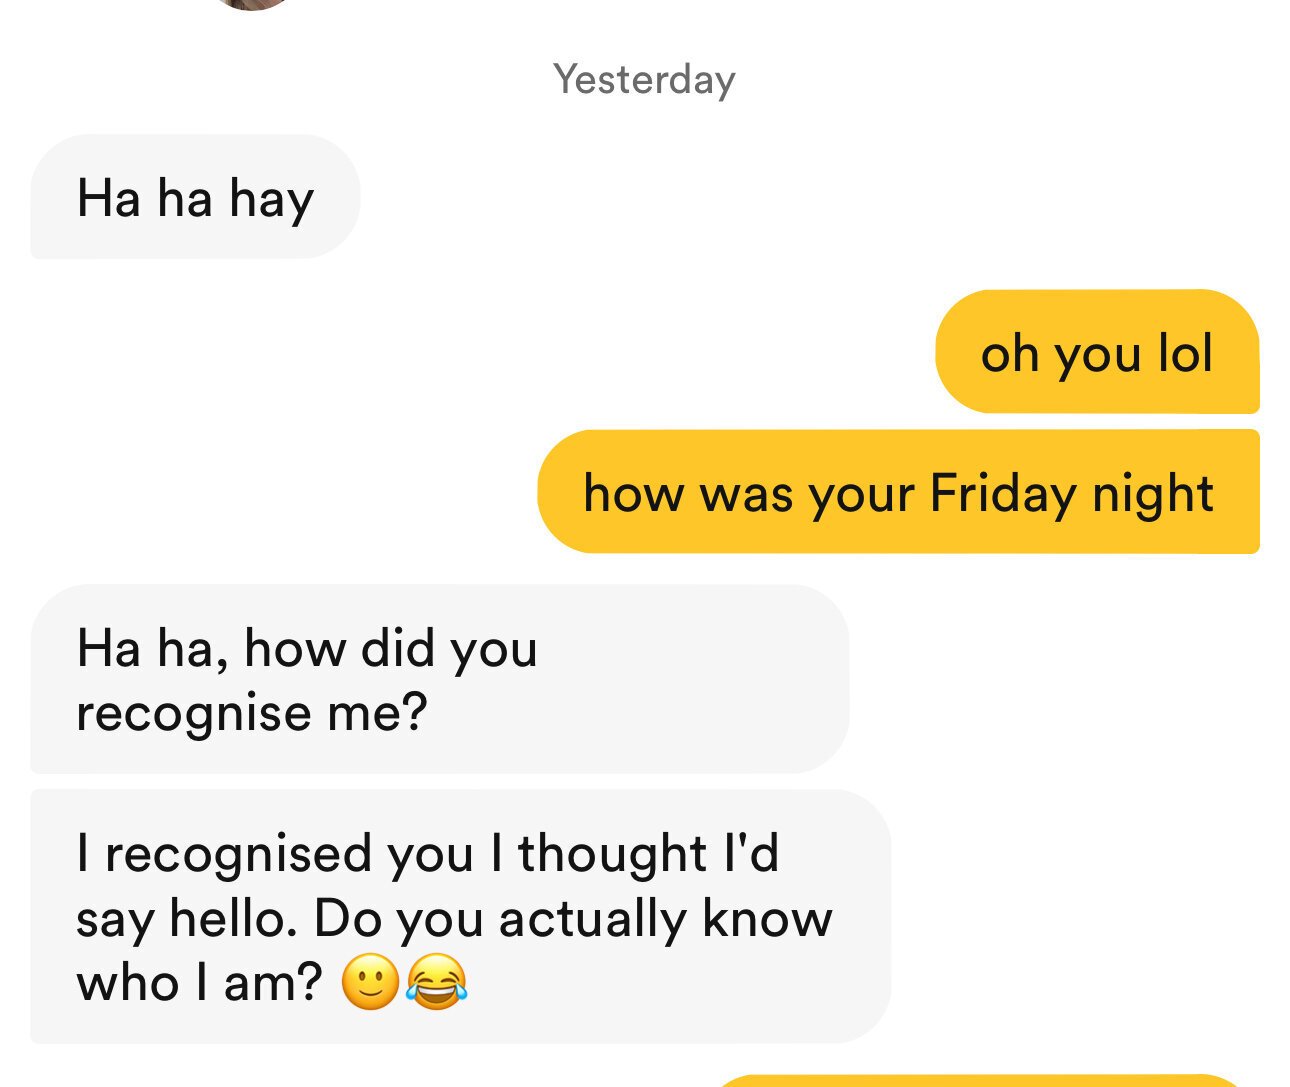1290x1087 pixels.
Task: Tap the "I recognised you" message bubble
Action: point(460,916)
